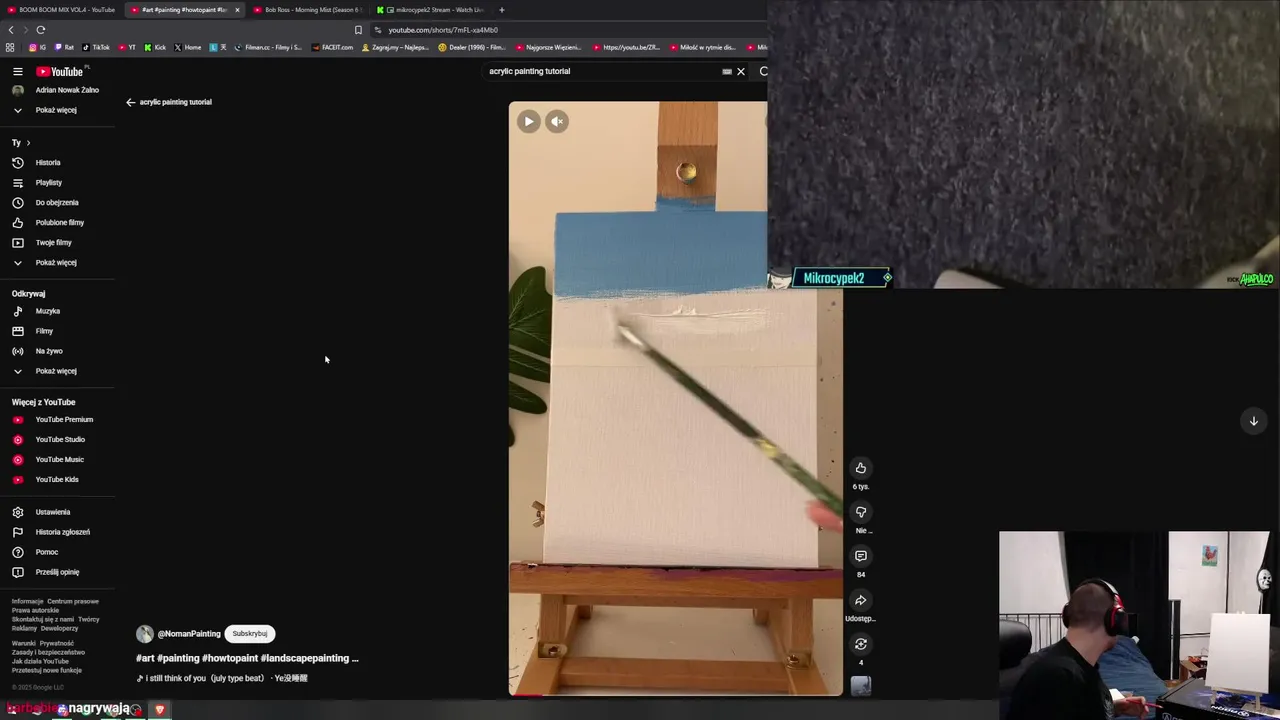Open Do obejrzenia watch later list
This screenshot has width=1280, height=720.
[56, 202]
